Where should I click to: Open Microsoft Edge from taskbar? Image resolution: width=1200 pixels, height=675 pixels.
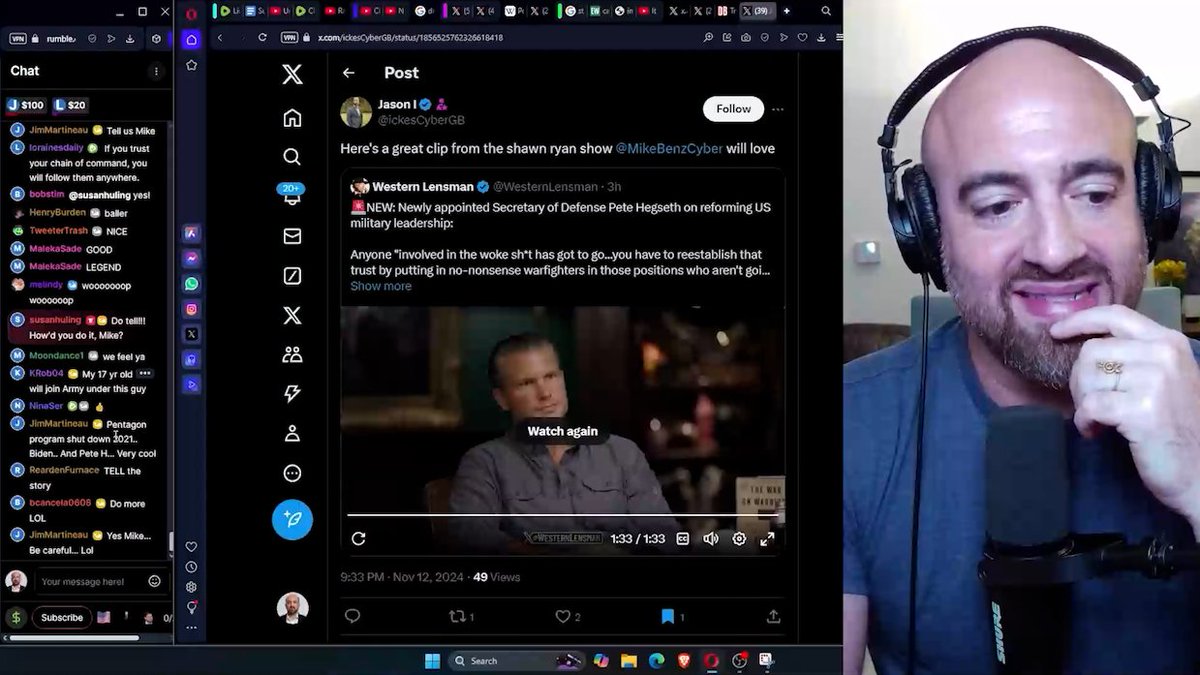656,661
